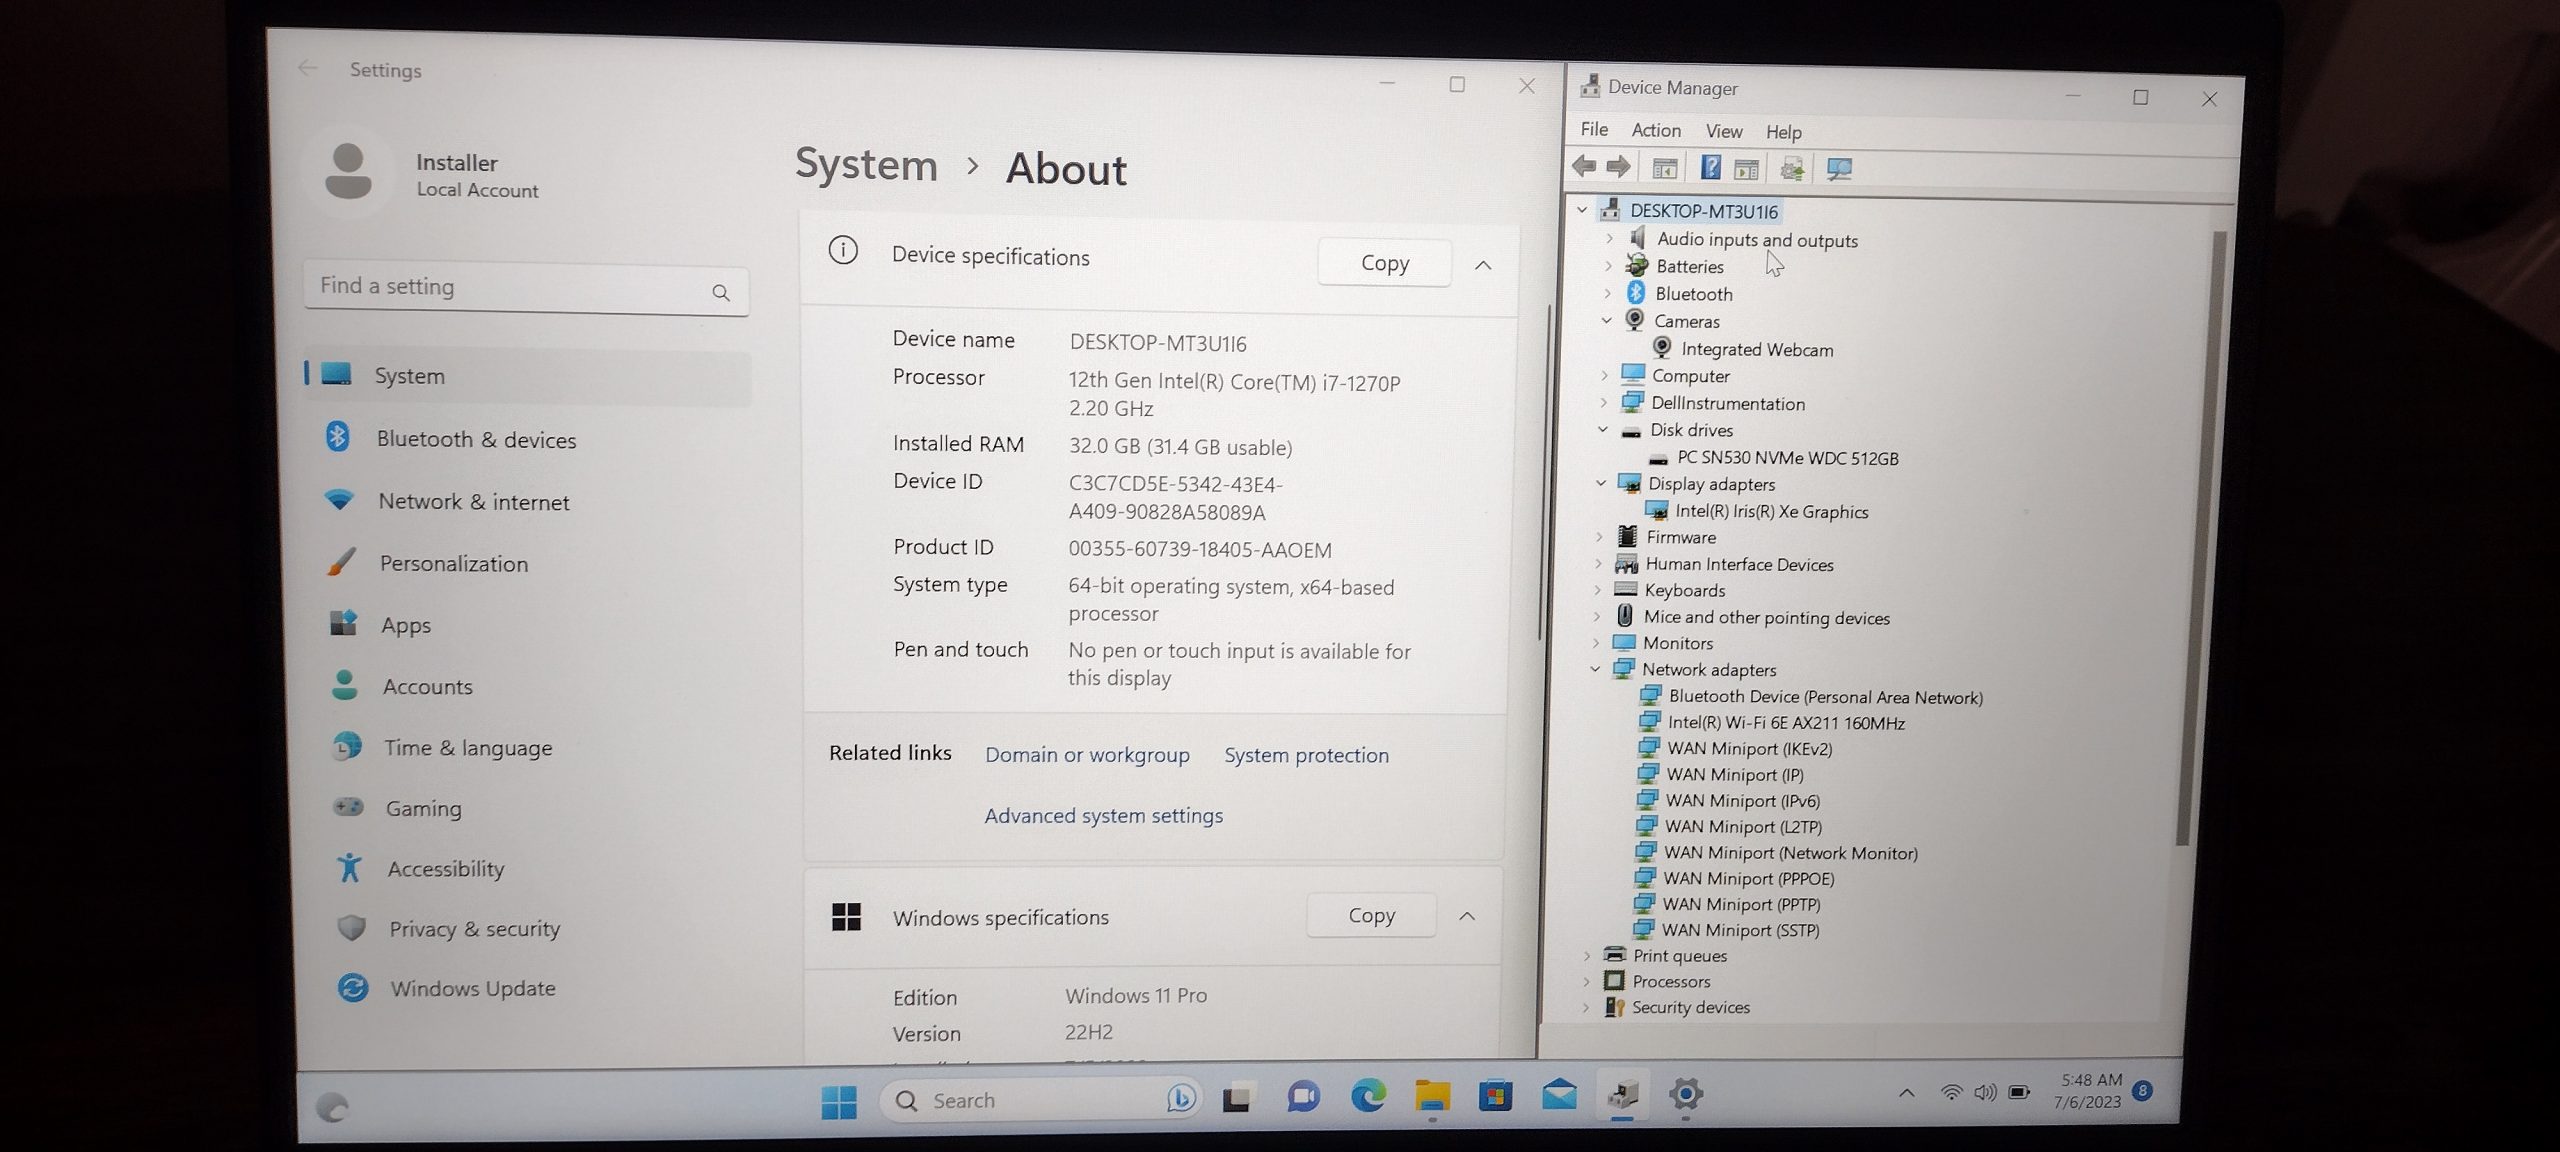The width and height of the screenshot is (2560, 1152).
Task: Select Integrated Webcam device
Action: [x=1756, y=349]
